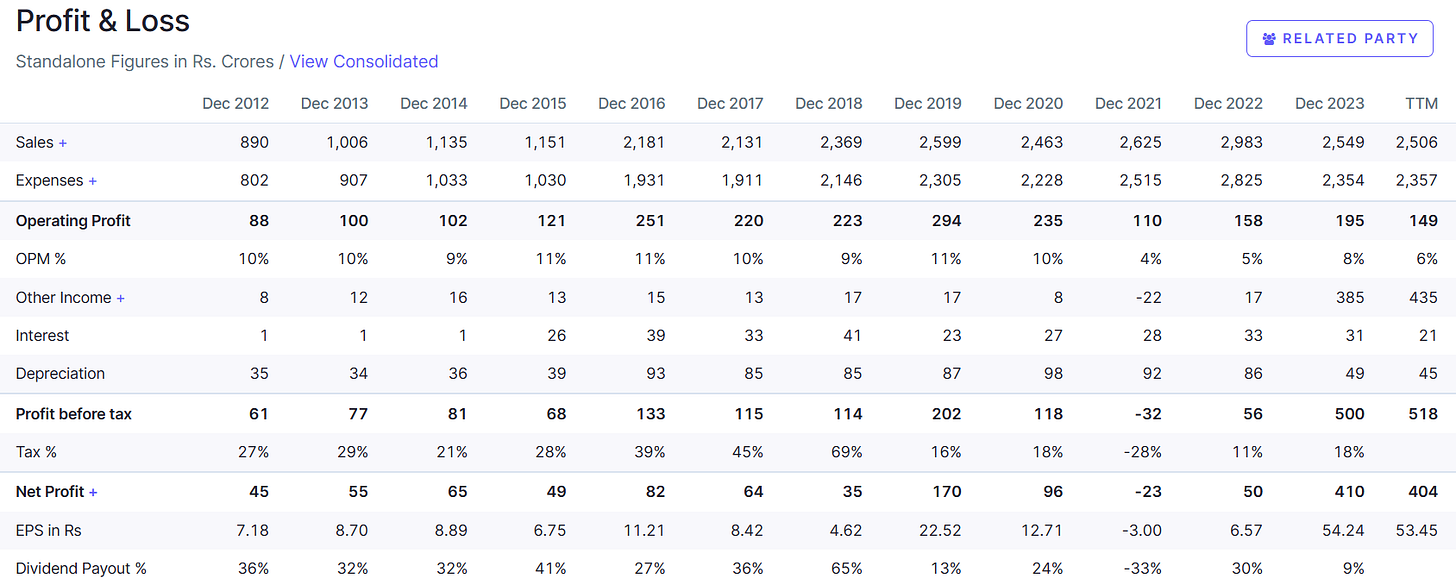1456x586 pixels.
Task: Click the people icon in Related Party button
Action: coord(1269,39)
